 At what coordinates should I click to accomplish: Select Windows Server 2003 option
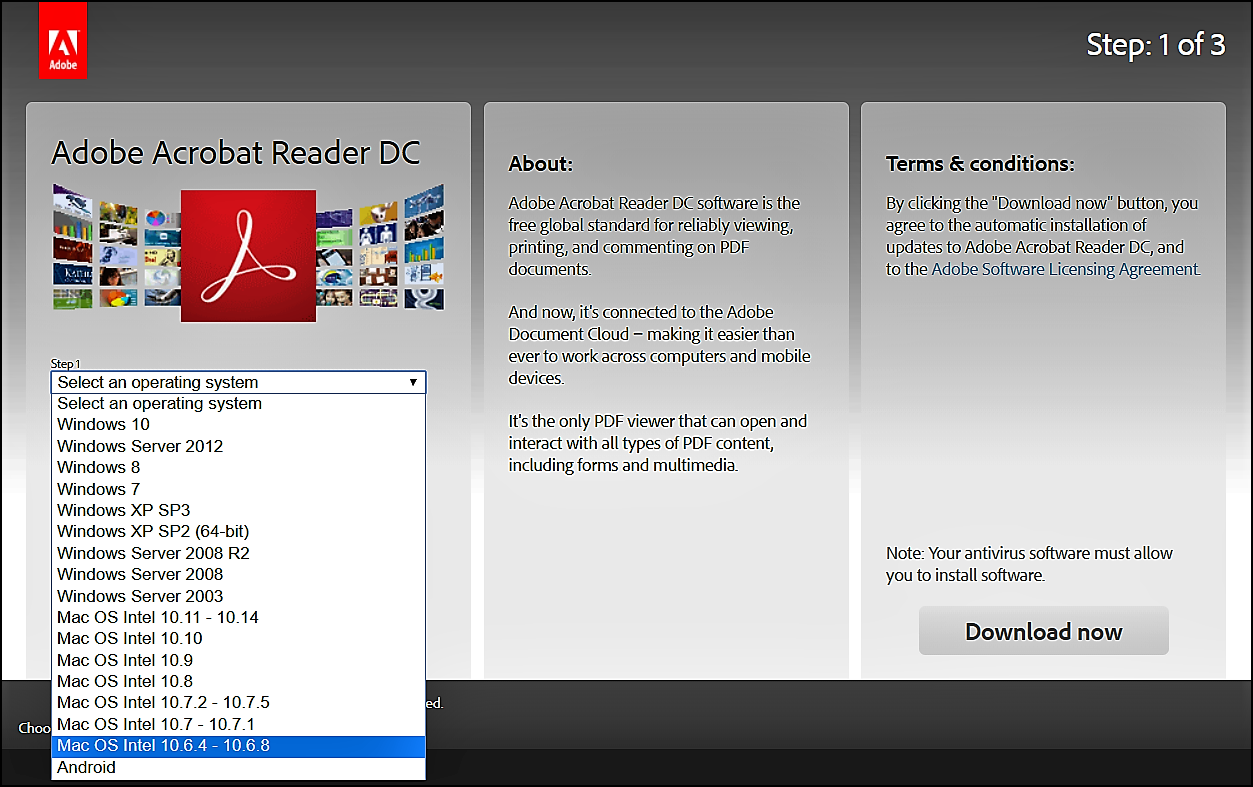(238, 596)
